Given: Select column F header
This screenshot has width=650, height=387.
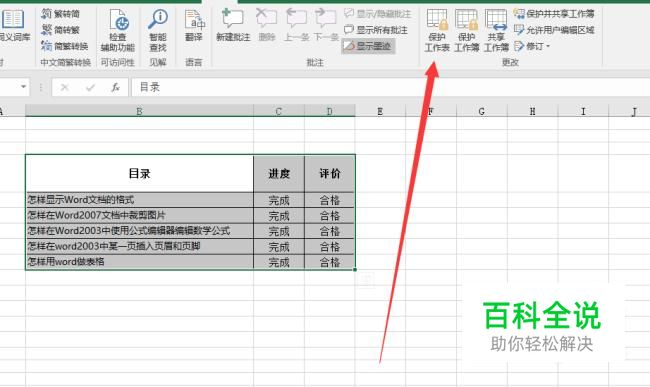Looking at the screenshot, I should click(431, 111).
